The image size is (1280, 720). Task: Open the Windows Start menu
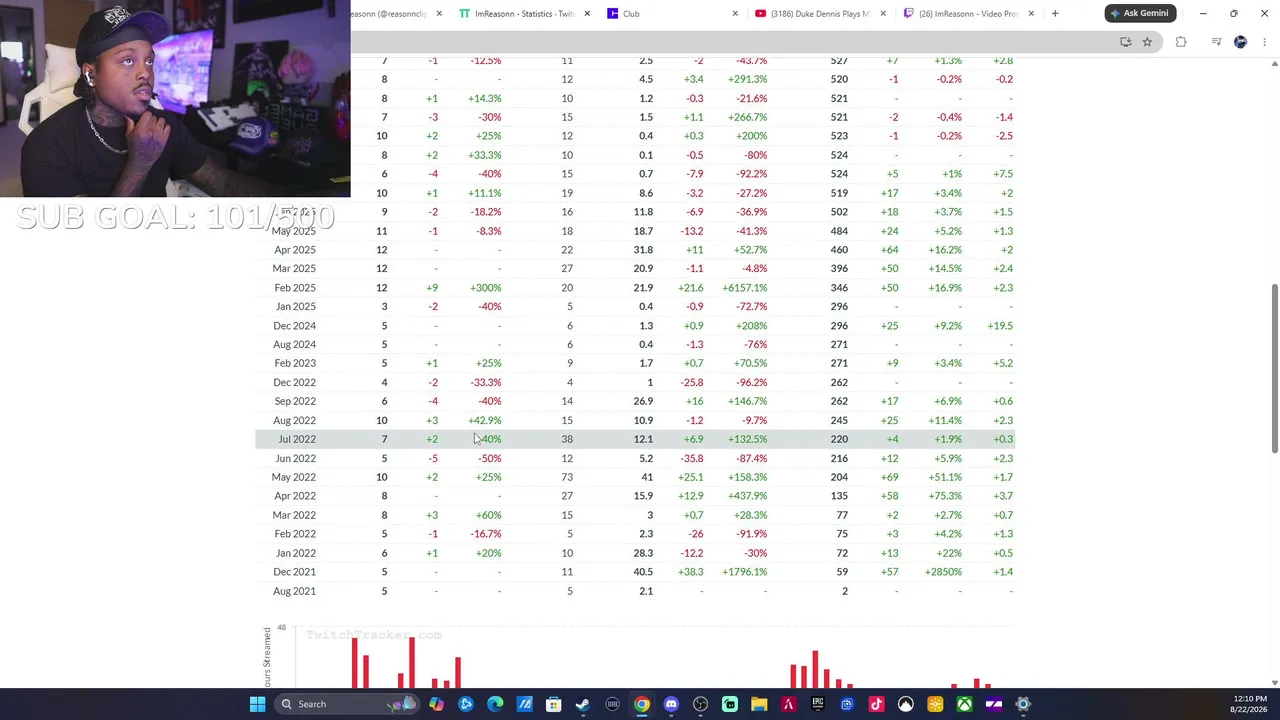tap(257, 704)
